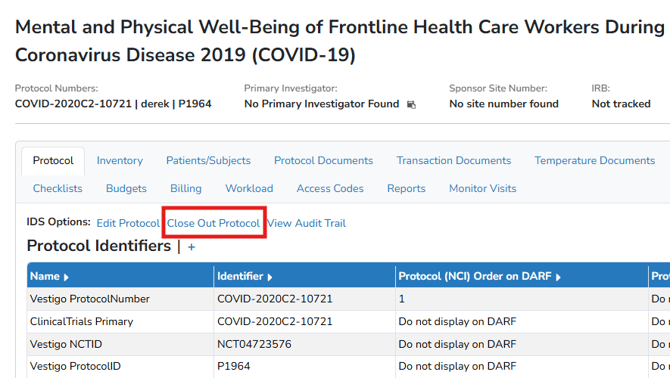Click the Edit Protocol link
This screenshot has width=670, height=378.
[x=128, y=223]
